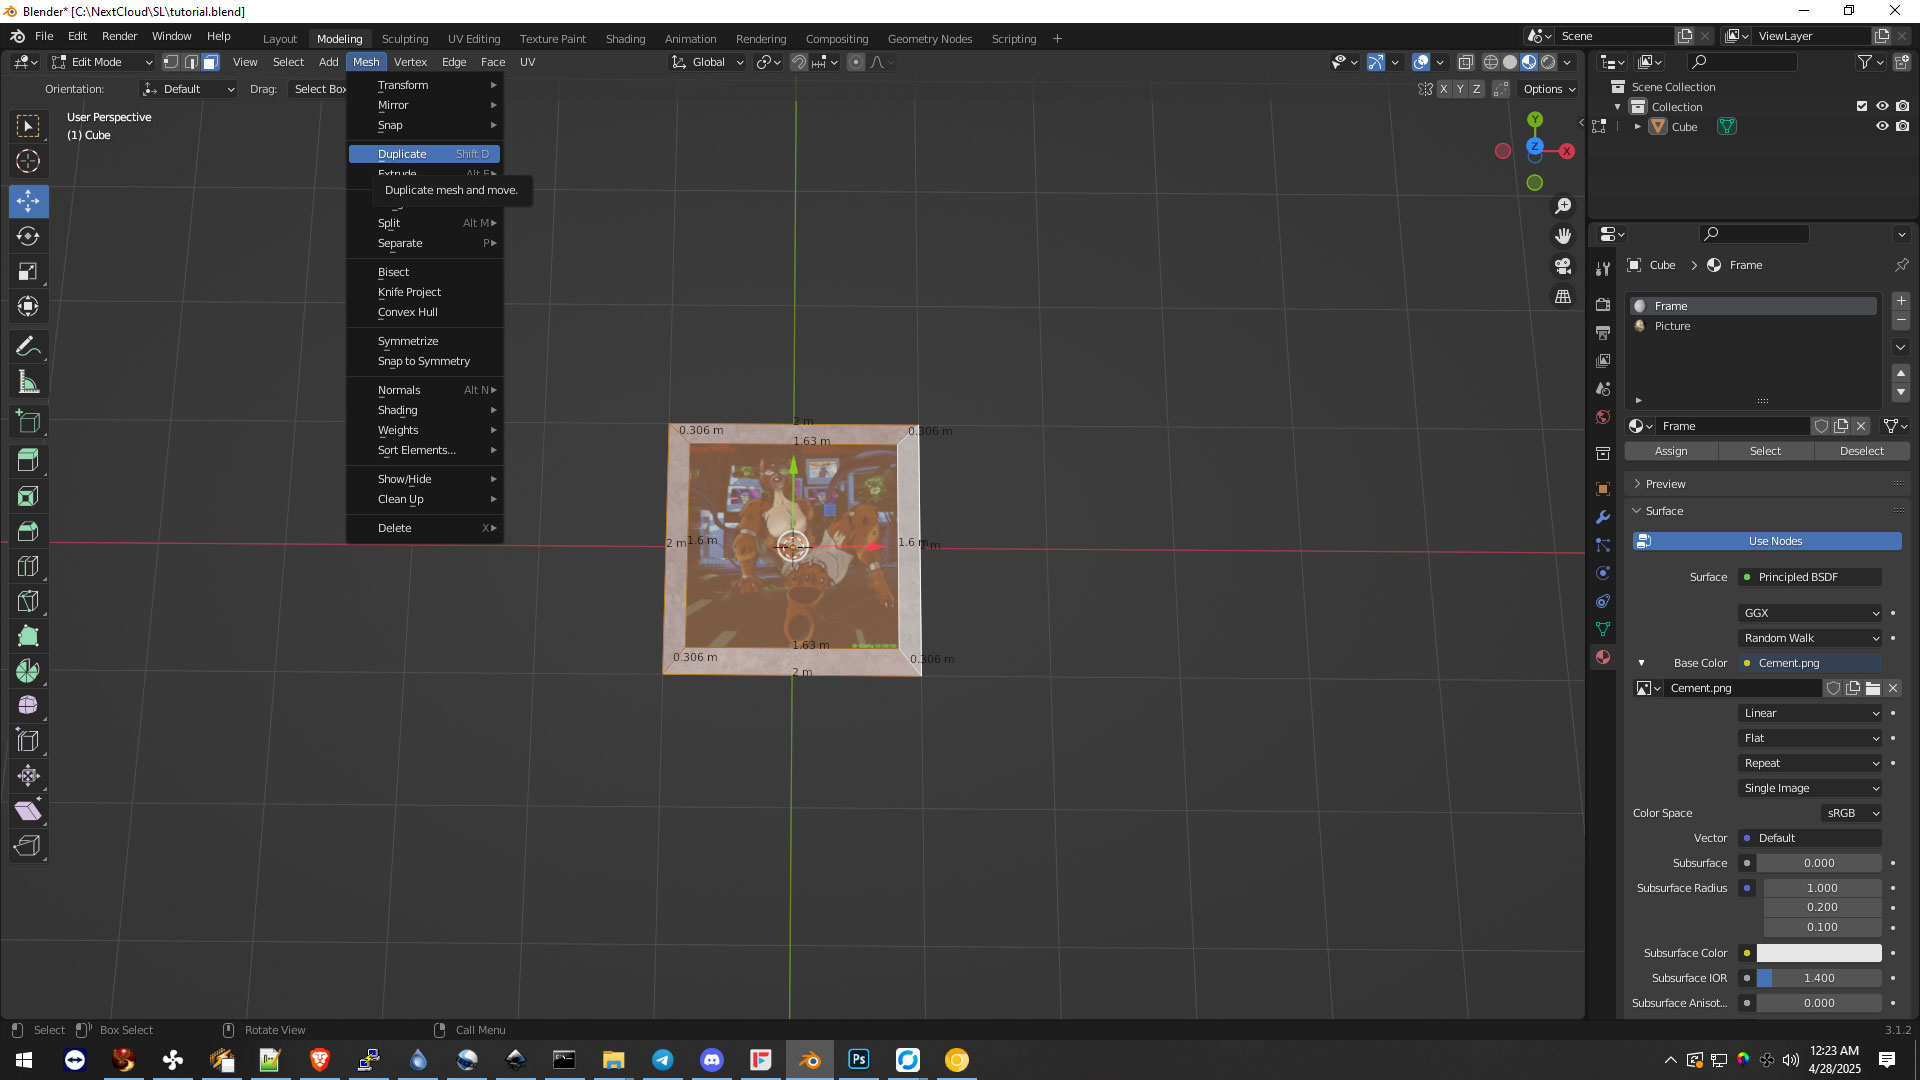
Task: Open Discord from the Windows taskbar
Action: (x=712, y=1060)
